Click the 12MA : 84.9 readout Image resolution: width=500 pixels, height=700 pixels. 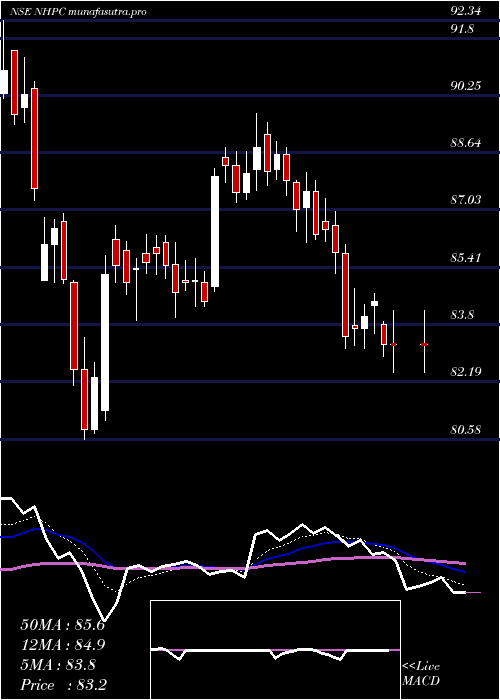[x=63, y=645]
